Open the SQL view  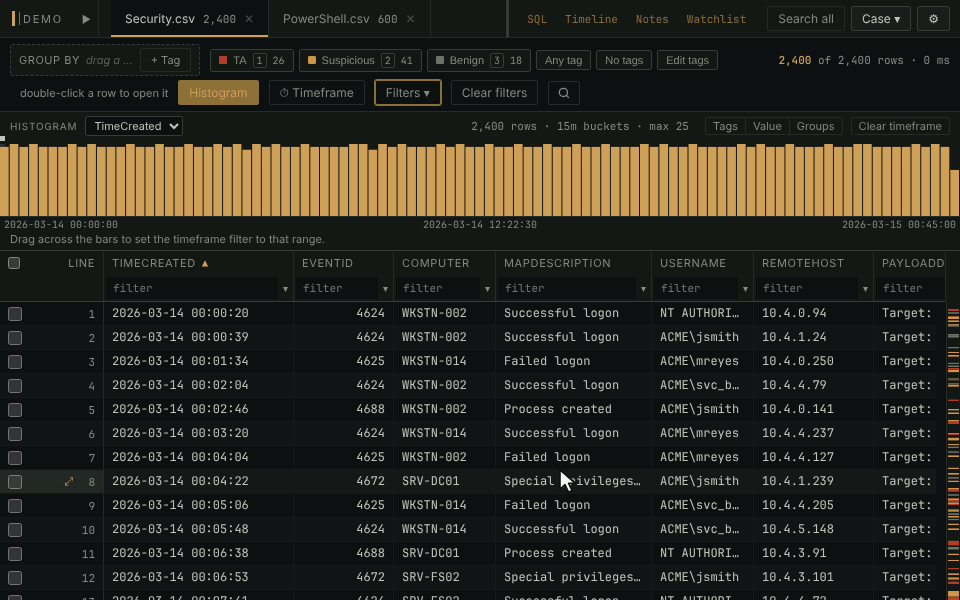coord(537,19)
